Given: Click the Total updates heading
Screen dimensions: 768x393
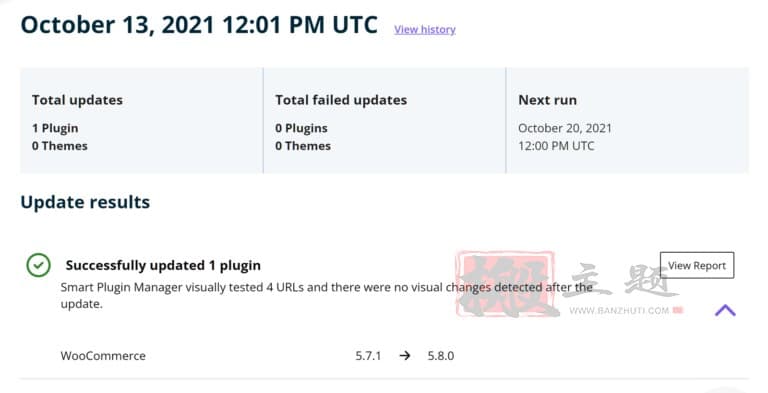Looking at the screenshot, I should pos(77,100).
